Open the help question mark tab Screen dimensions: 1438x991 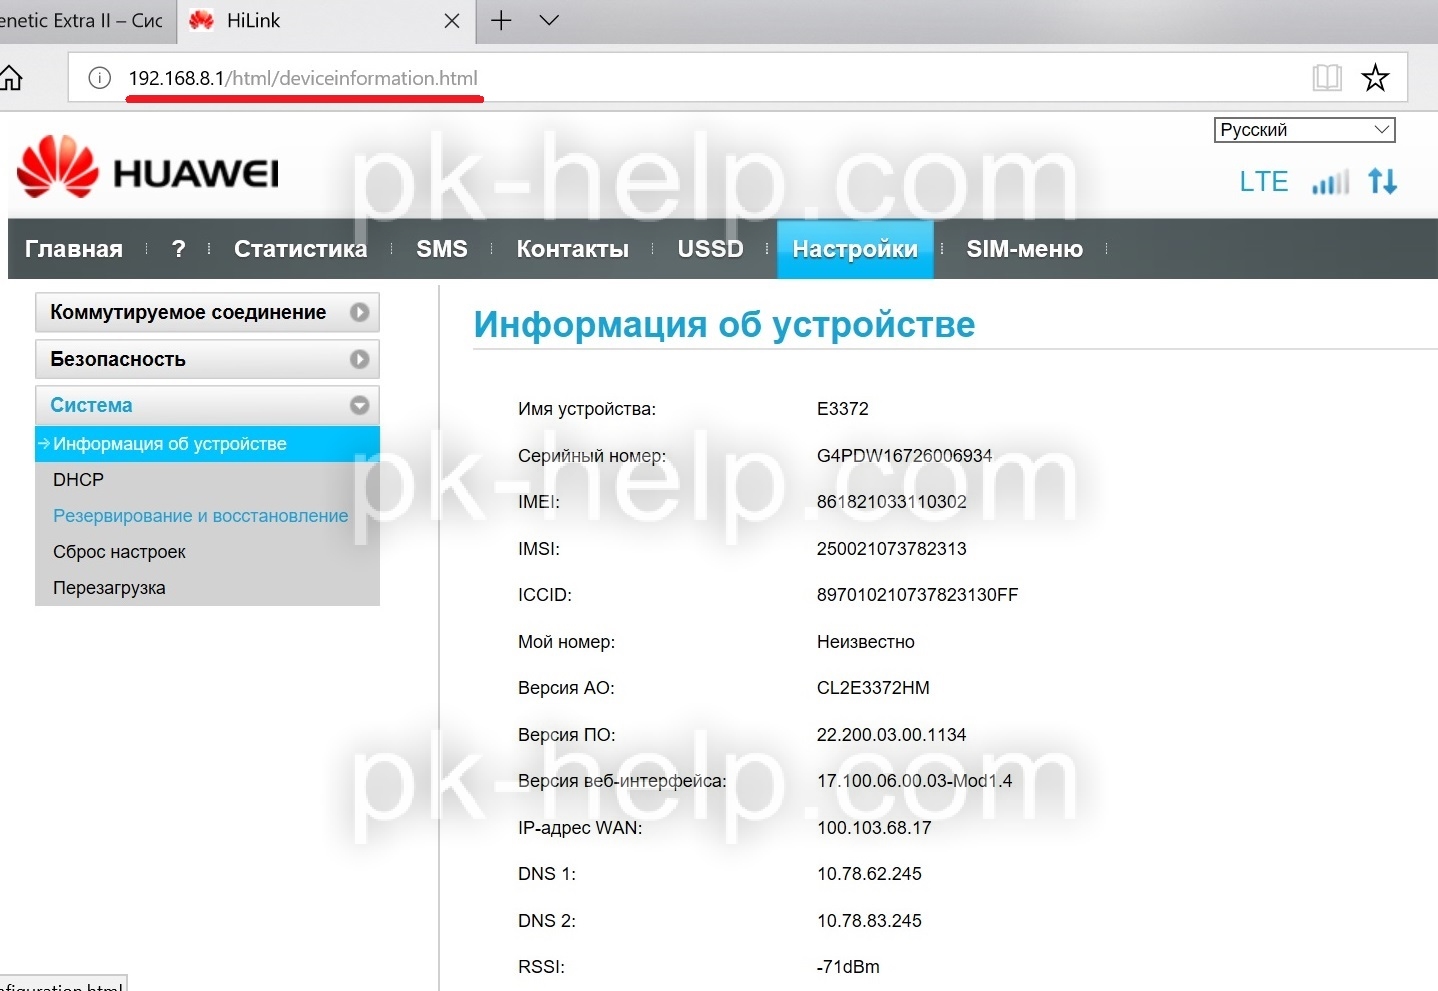179,249
